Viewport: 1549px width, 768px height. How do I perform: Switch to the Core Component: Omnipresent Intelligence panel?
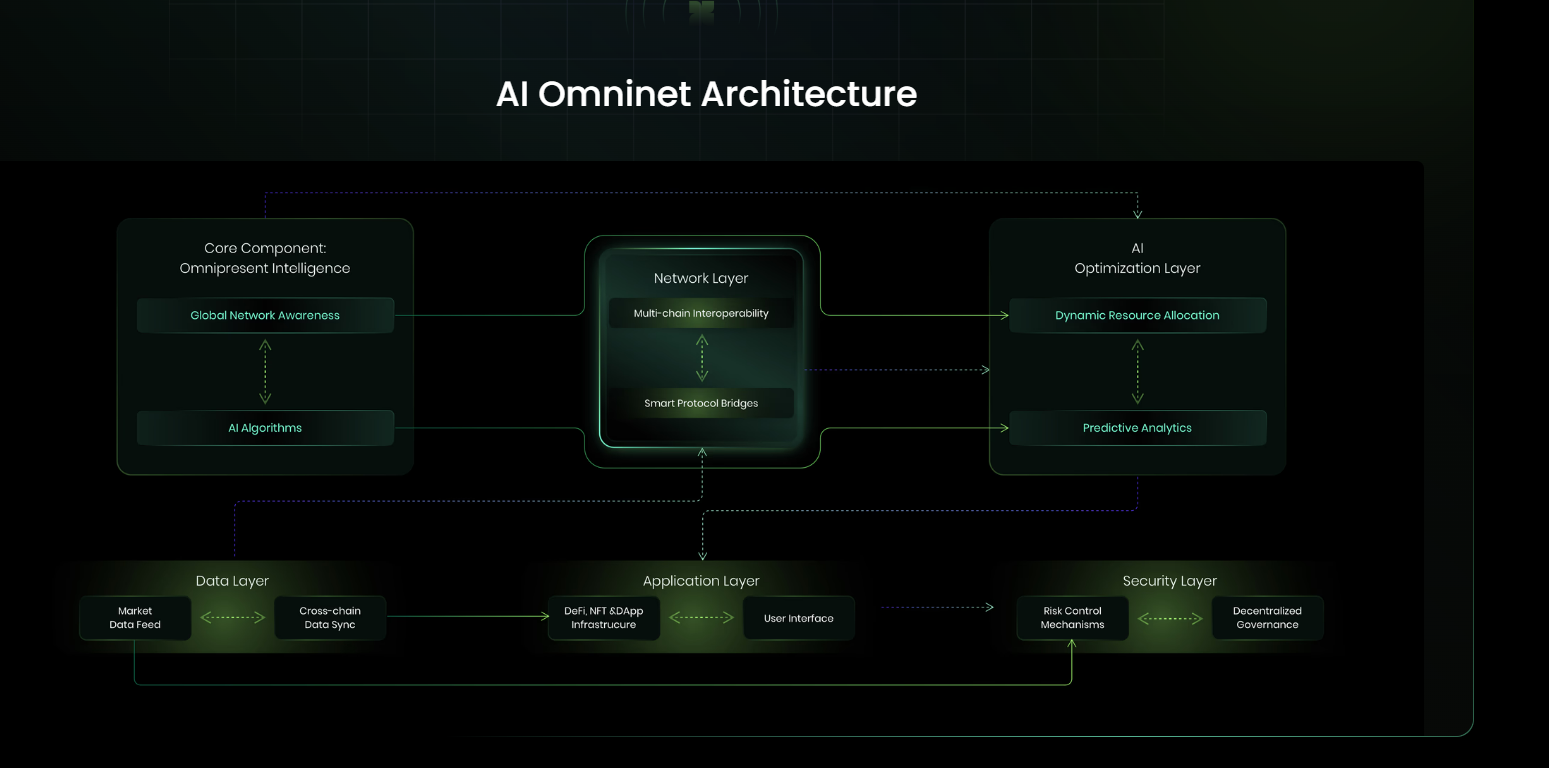(x=265, y=258)
